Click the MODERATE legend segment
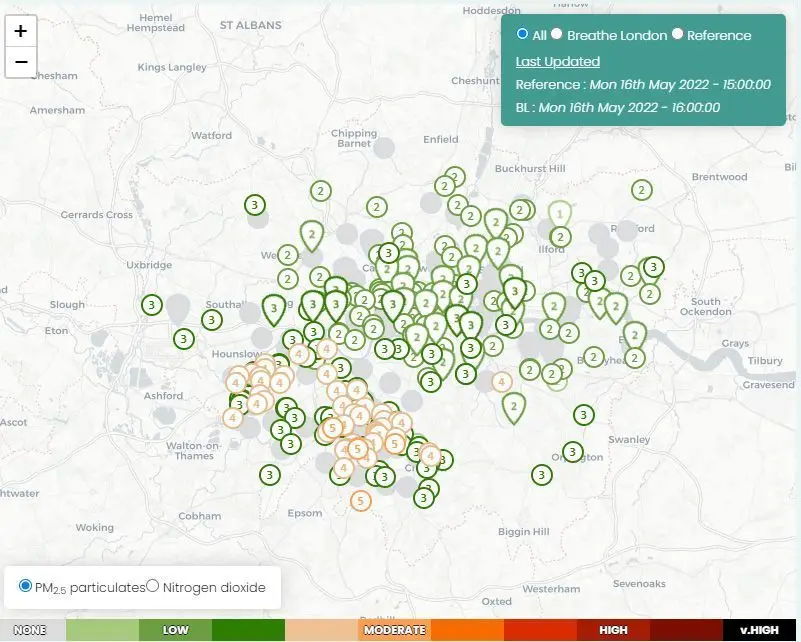Screen dimensions: 801x642 (394, 630)
